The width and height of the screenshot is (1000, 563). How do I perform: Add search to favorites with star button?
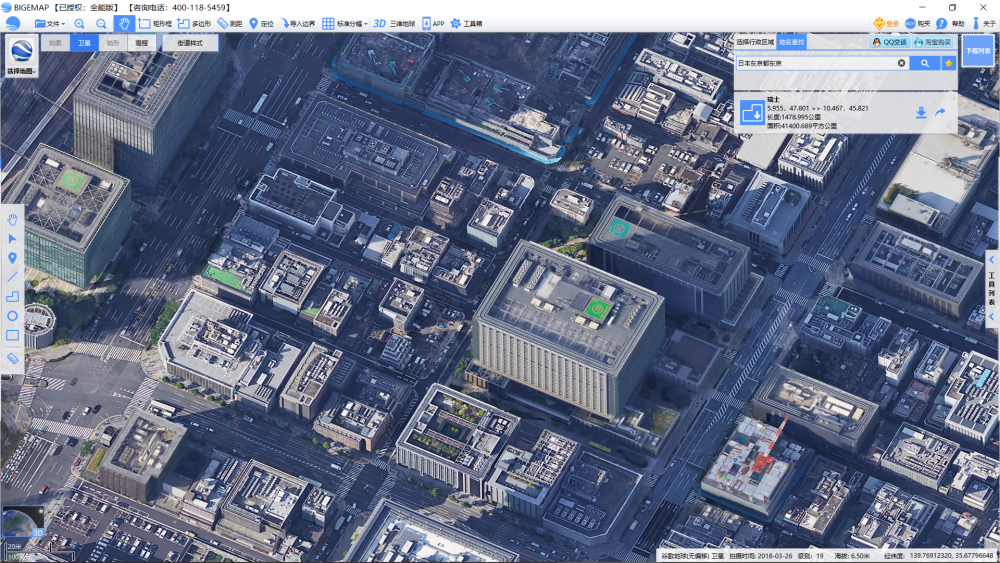pyautogui.click(x=948, y=63)
